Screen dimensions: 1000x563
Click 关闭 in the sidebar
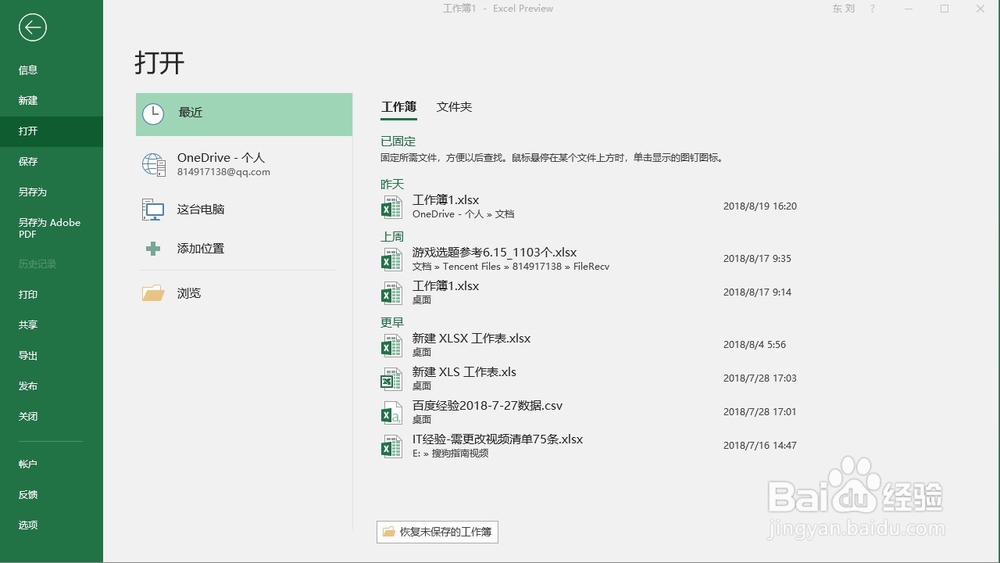28,417
